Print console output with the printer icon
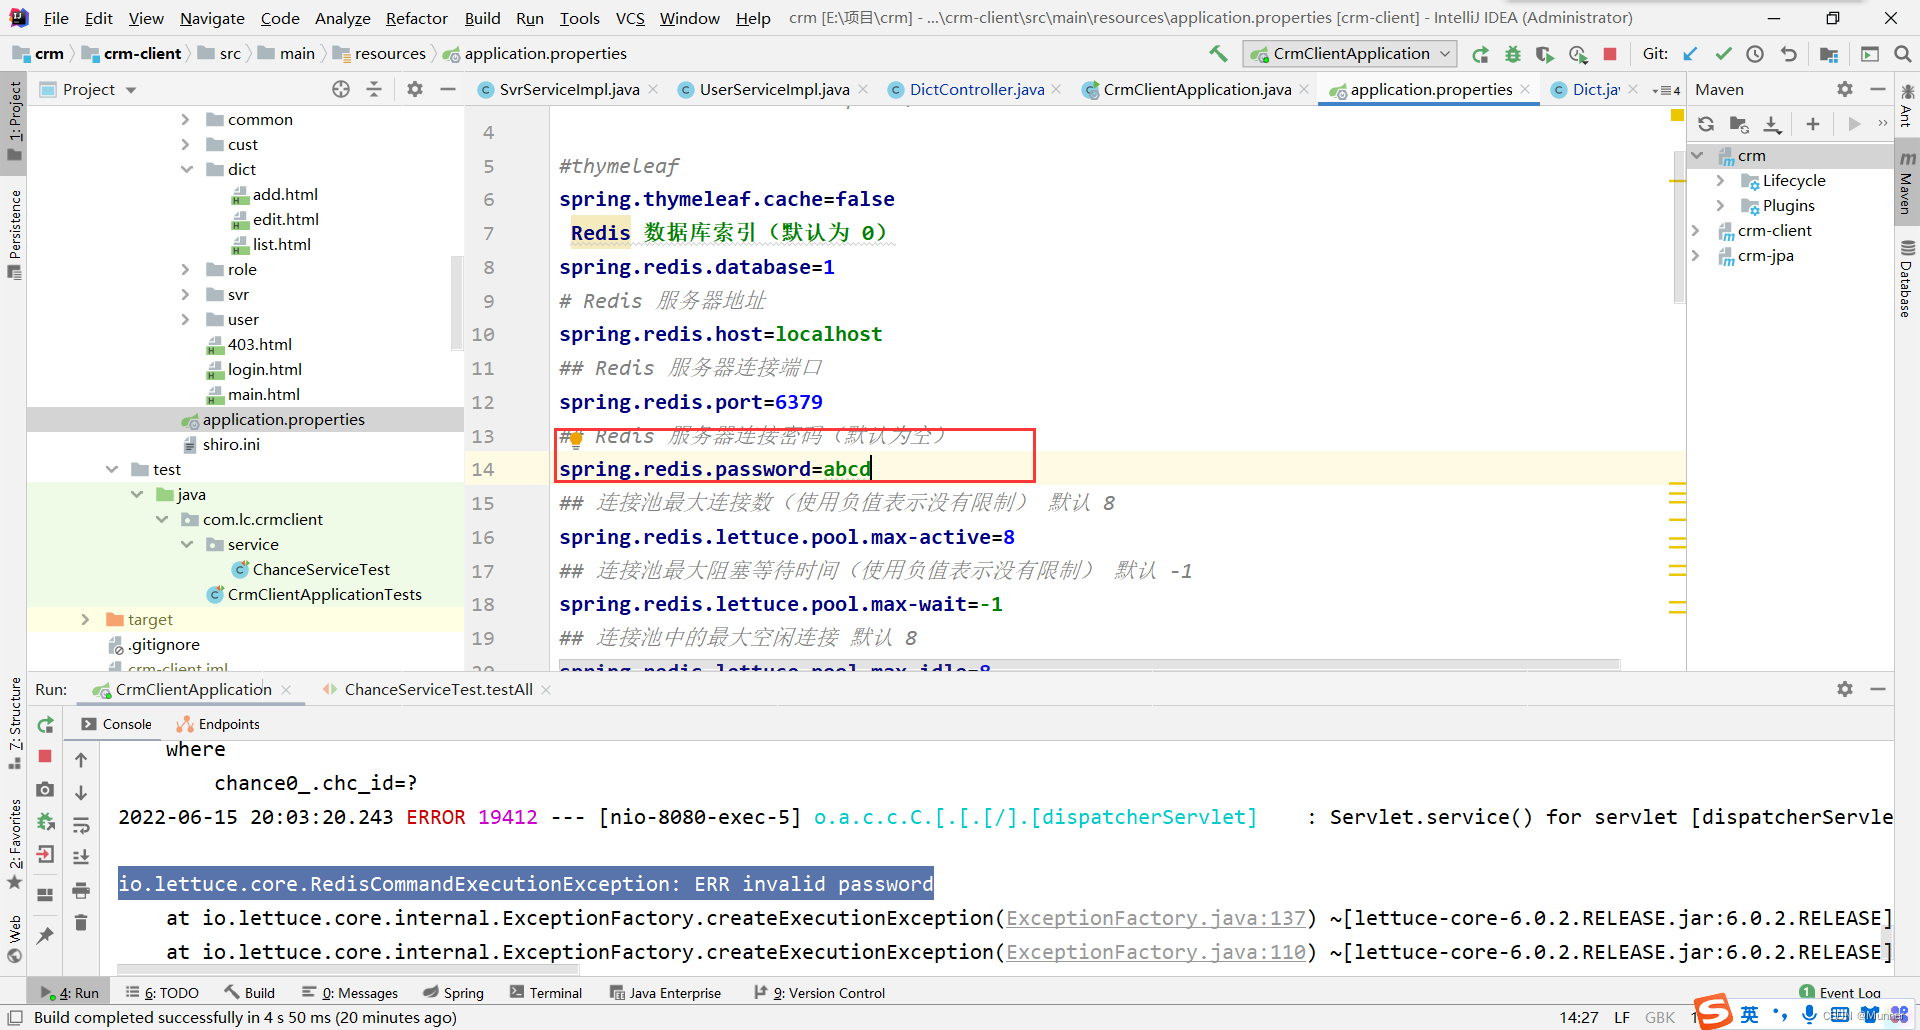Viewport: 1920px width, 1030px height. [81, 890]
